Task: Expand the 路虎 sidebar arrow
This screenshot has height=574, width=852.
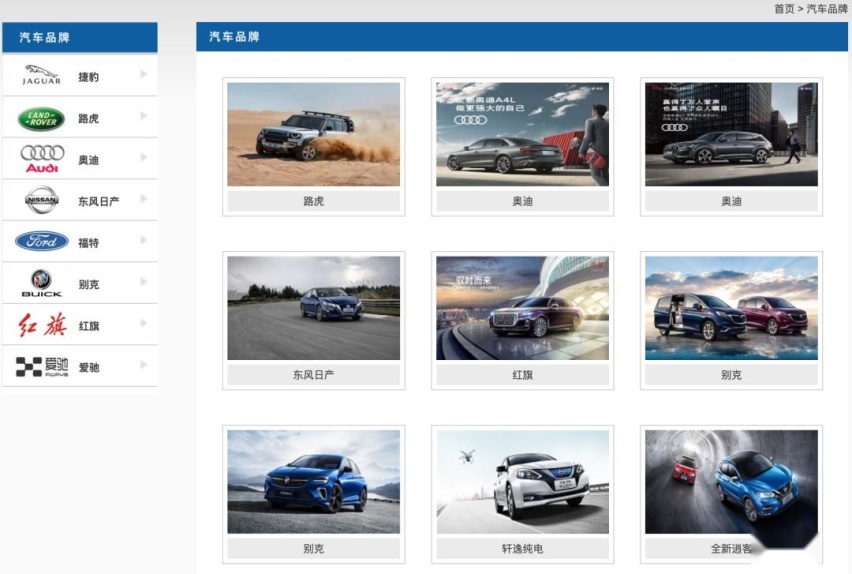Action: pyautogui.click(x=143, y=116)
